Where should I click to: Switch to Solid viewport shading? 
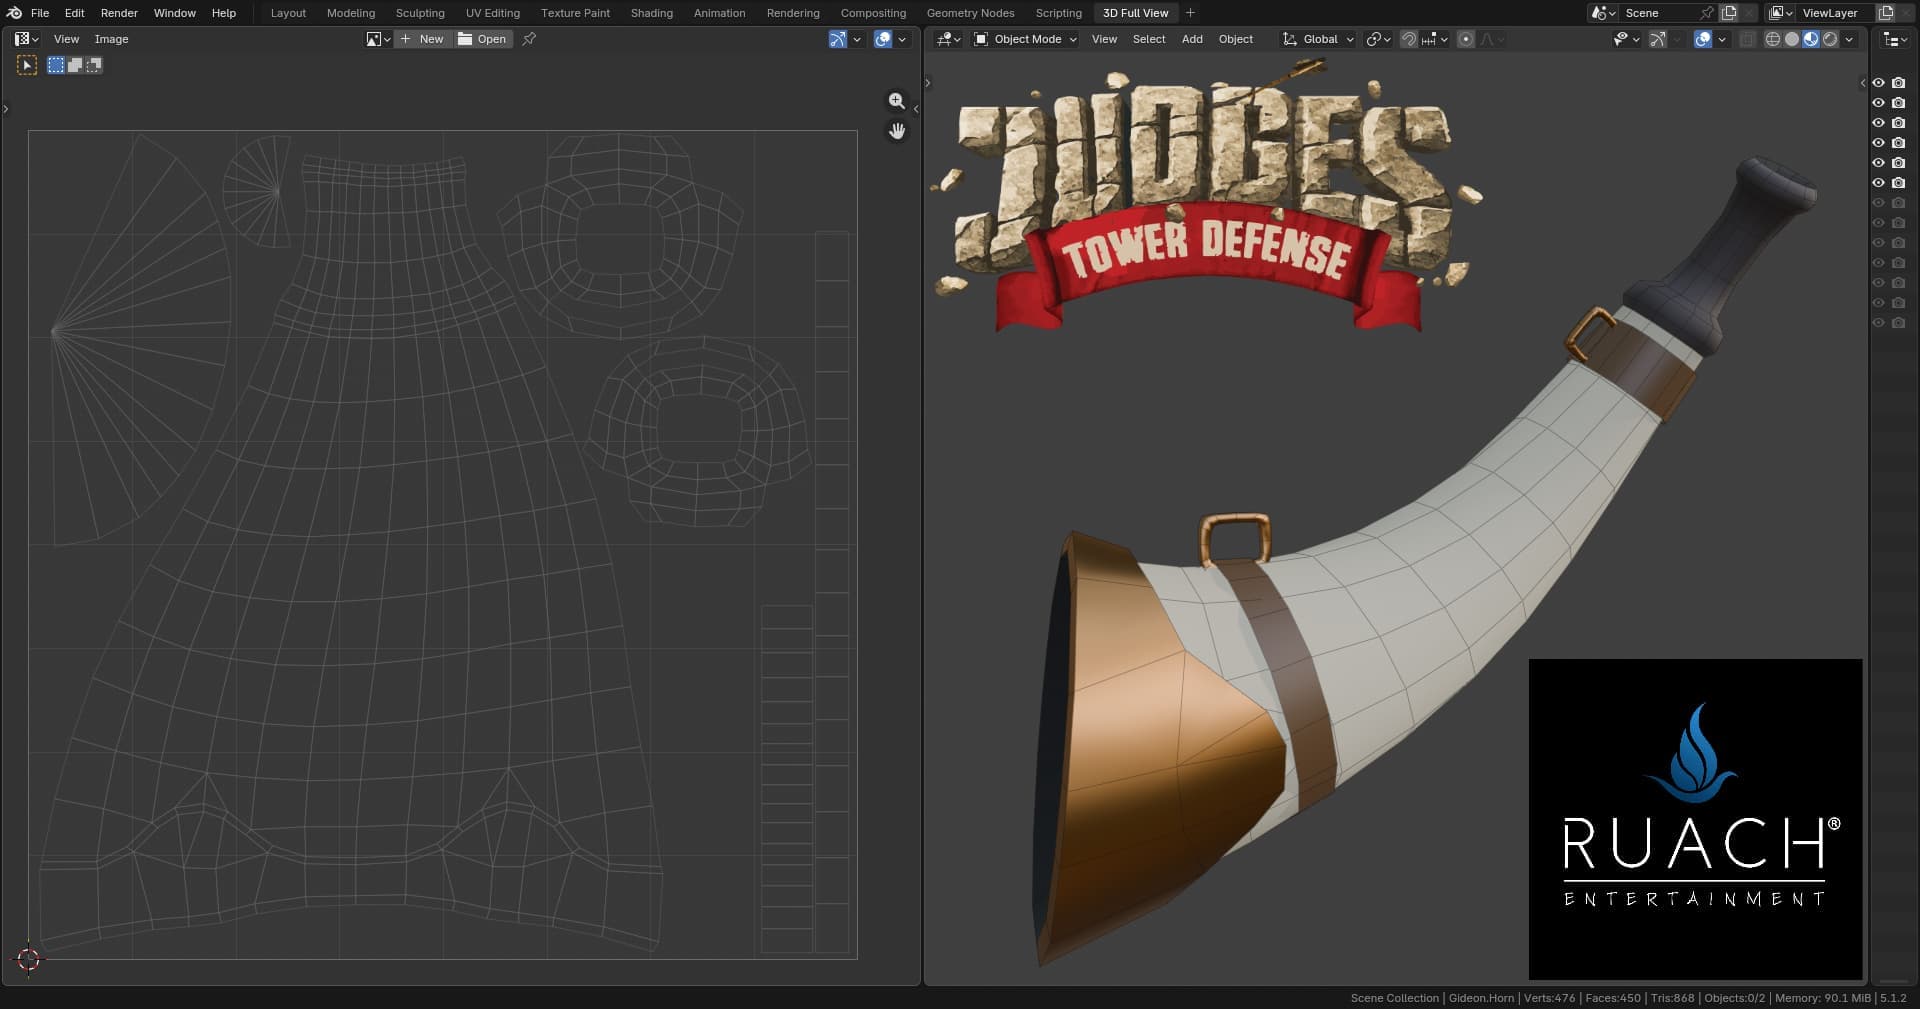pos(1792,39)
